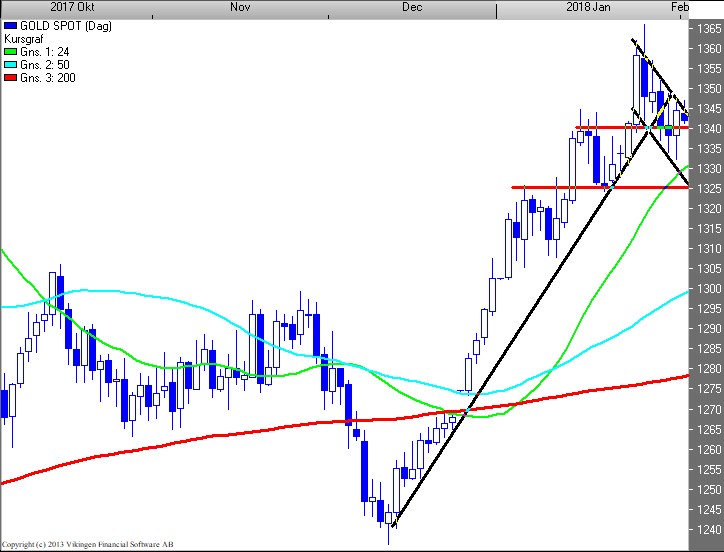Screen dimensions: 724x552
Task: Select the red horizontal line at 1325
Action: 560,187
